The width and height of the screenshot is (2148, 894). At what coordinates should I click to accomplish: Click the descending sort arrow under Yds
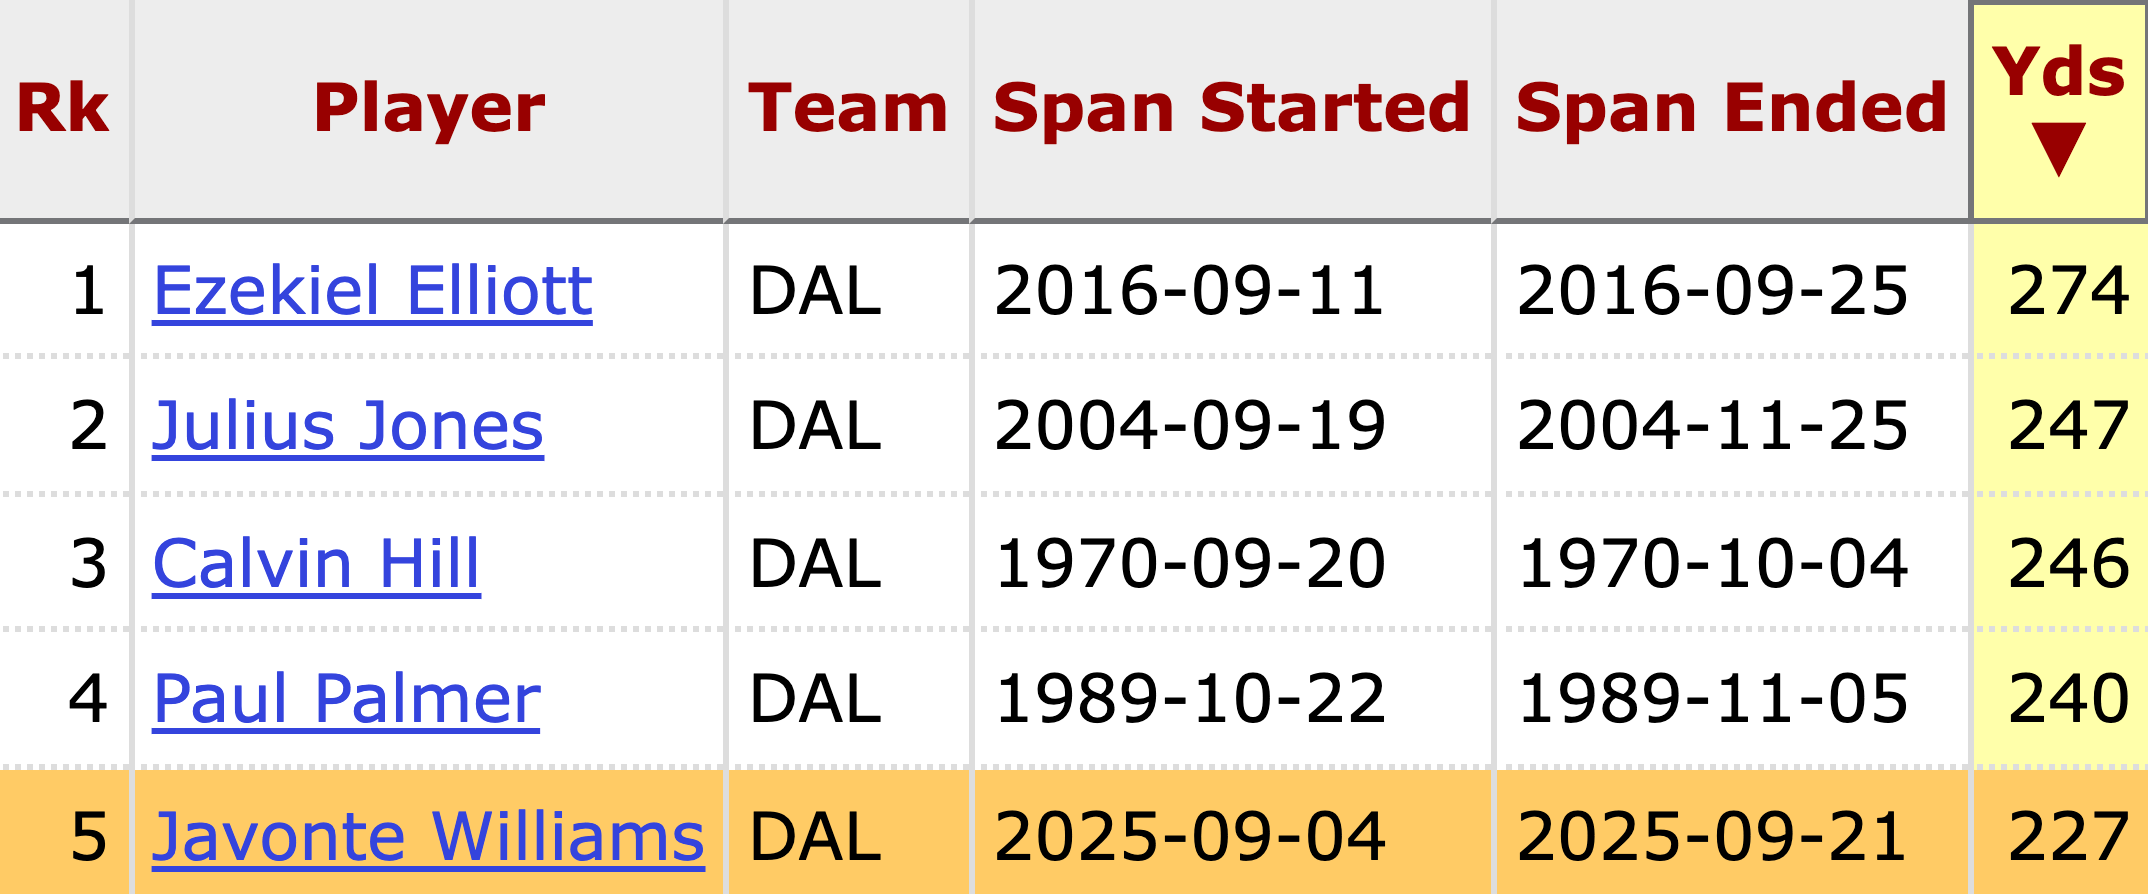(x=2058, y=150)
